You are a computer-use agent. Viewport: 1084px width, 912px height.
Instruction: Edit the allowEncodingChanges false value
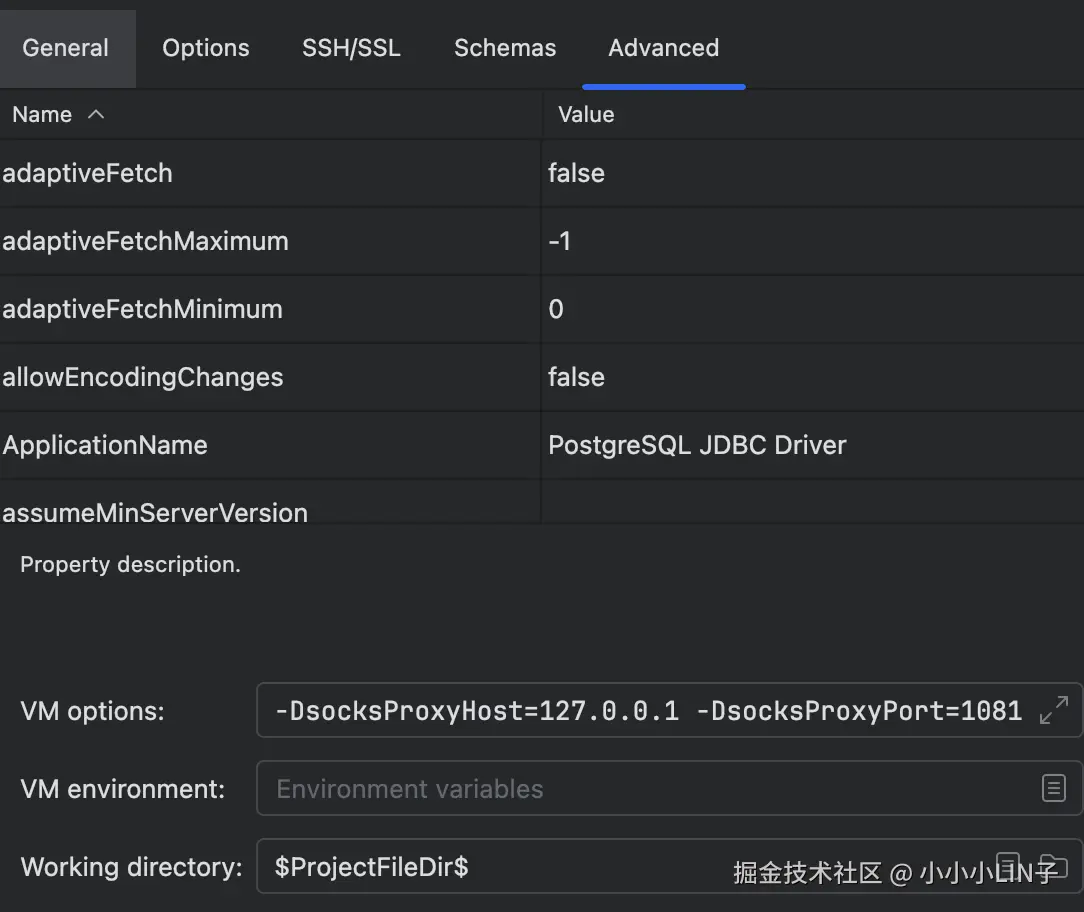pyautogui.click(x=576, y=378)
